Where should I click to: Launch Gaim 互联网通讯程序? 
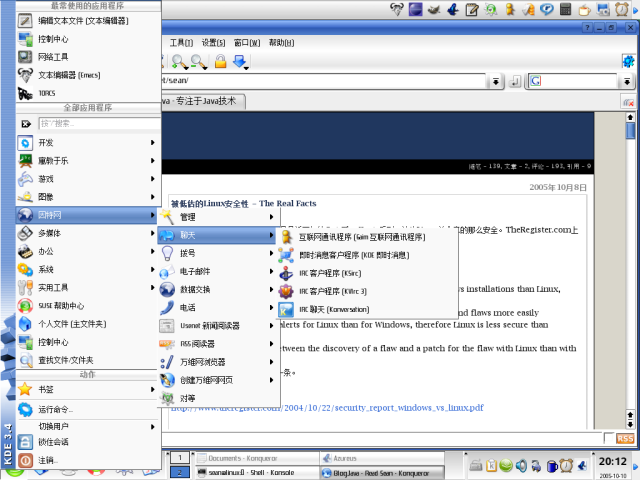[367, 237]
